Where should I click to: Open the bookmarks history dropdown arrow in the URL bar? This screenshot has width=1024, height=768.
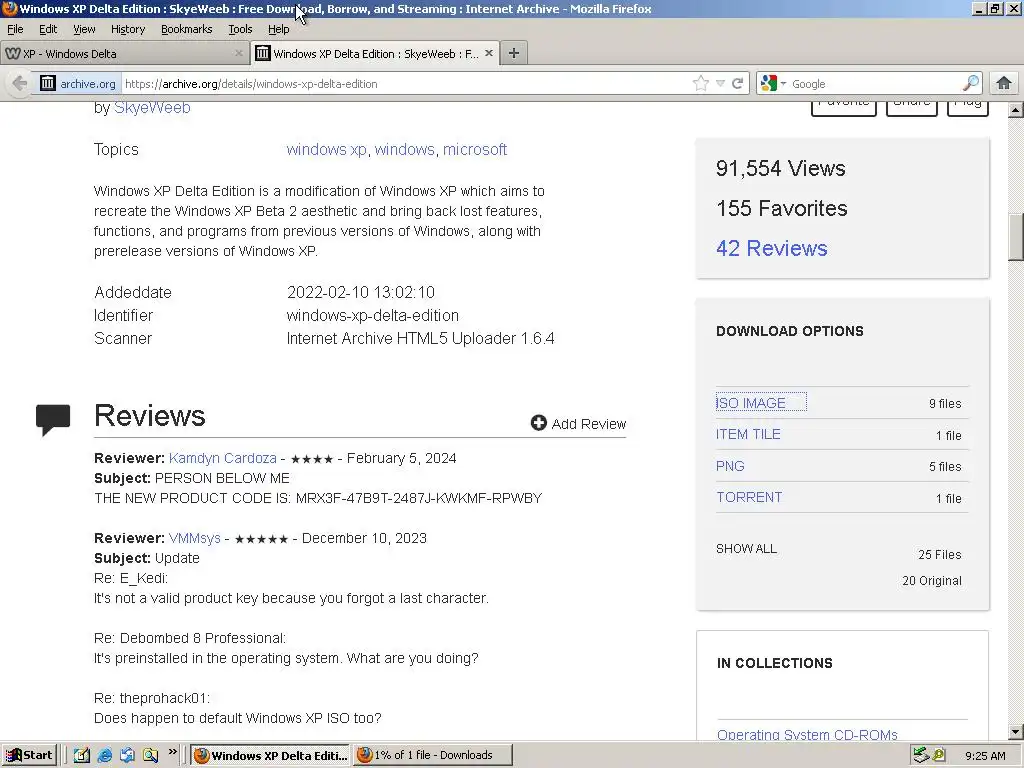click(x=720, y=84)
